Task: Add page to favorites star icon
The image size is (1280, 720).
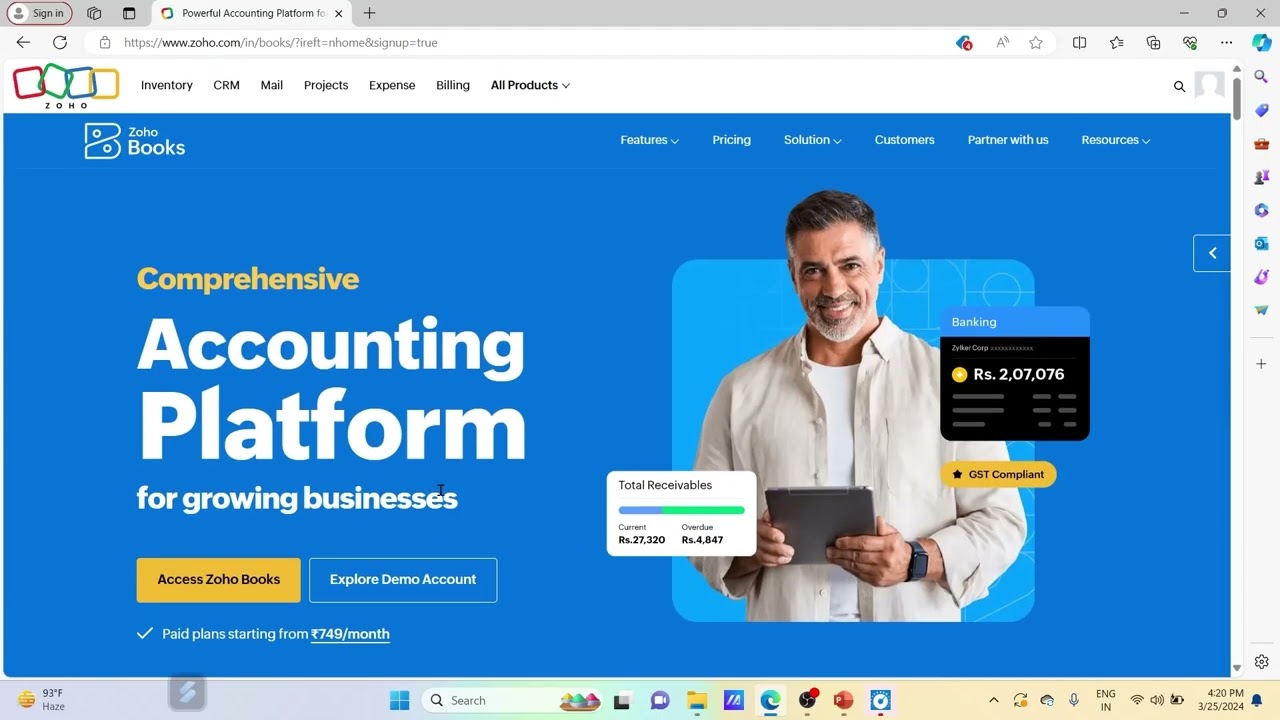Action: [1036, 42]
